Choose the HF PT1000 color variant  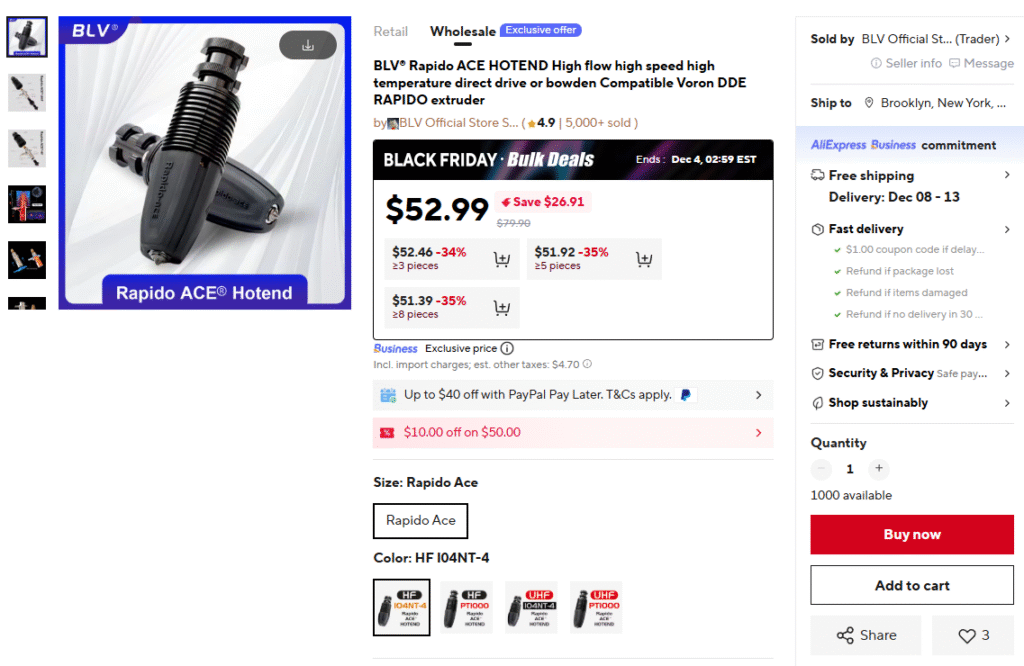tap(466, 607)
